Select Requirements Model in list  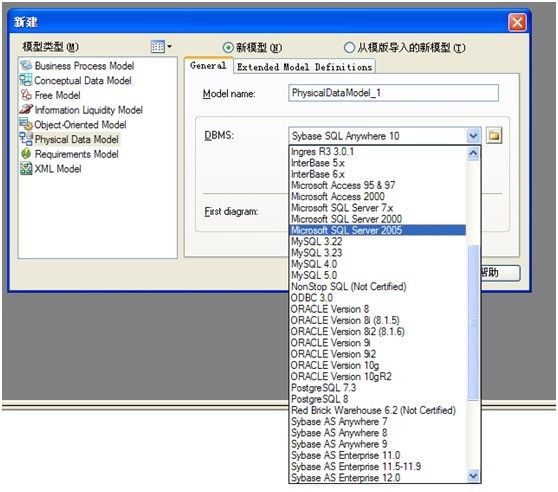77,154
